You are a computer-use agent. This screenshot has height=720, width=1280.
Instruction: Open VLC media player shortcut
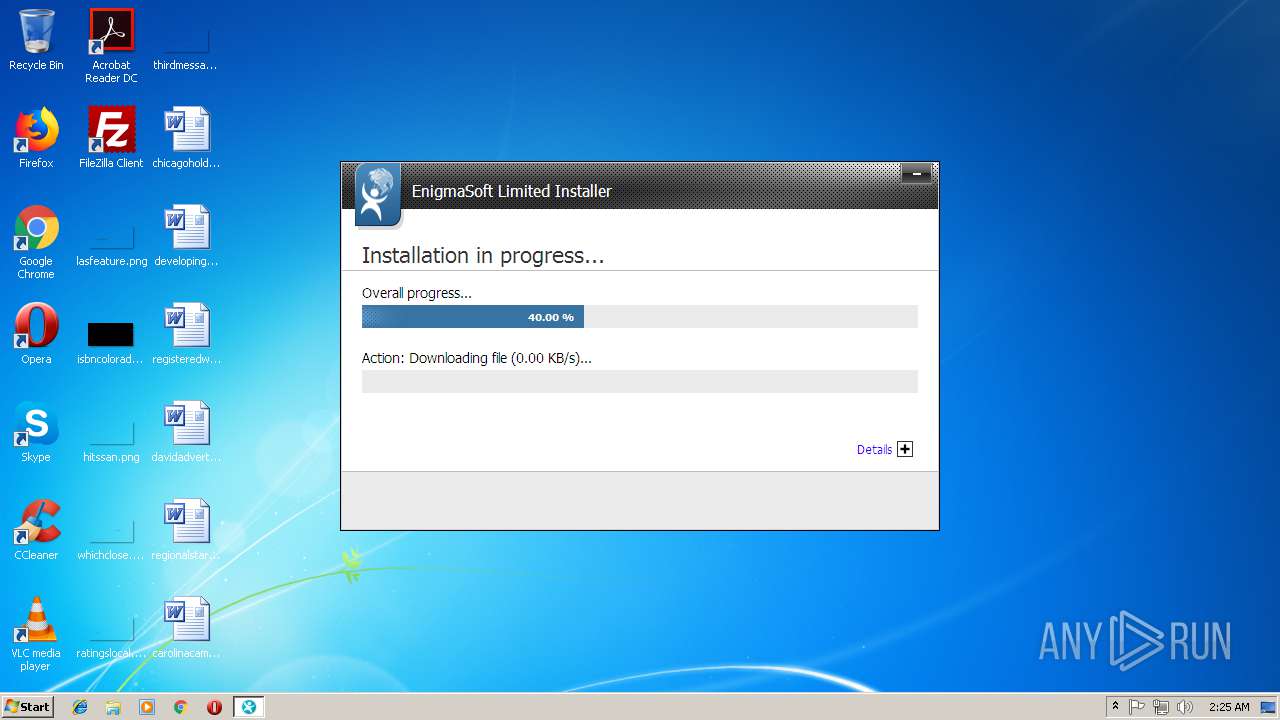click(36, 634)
